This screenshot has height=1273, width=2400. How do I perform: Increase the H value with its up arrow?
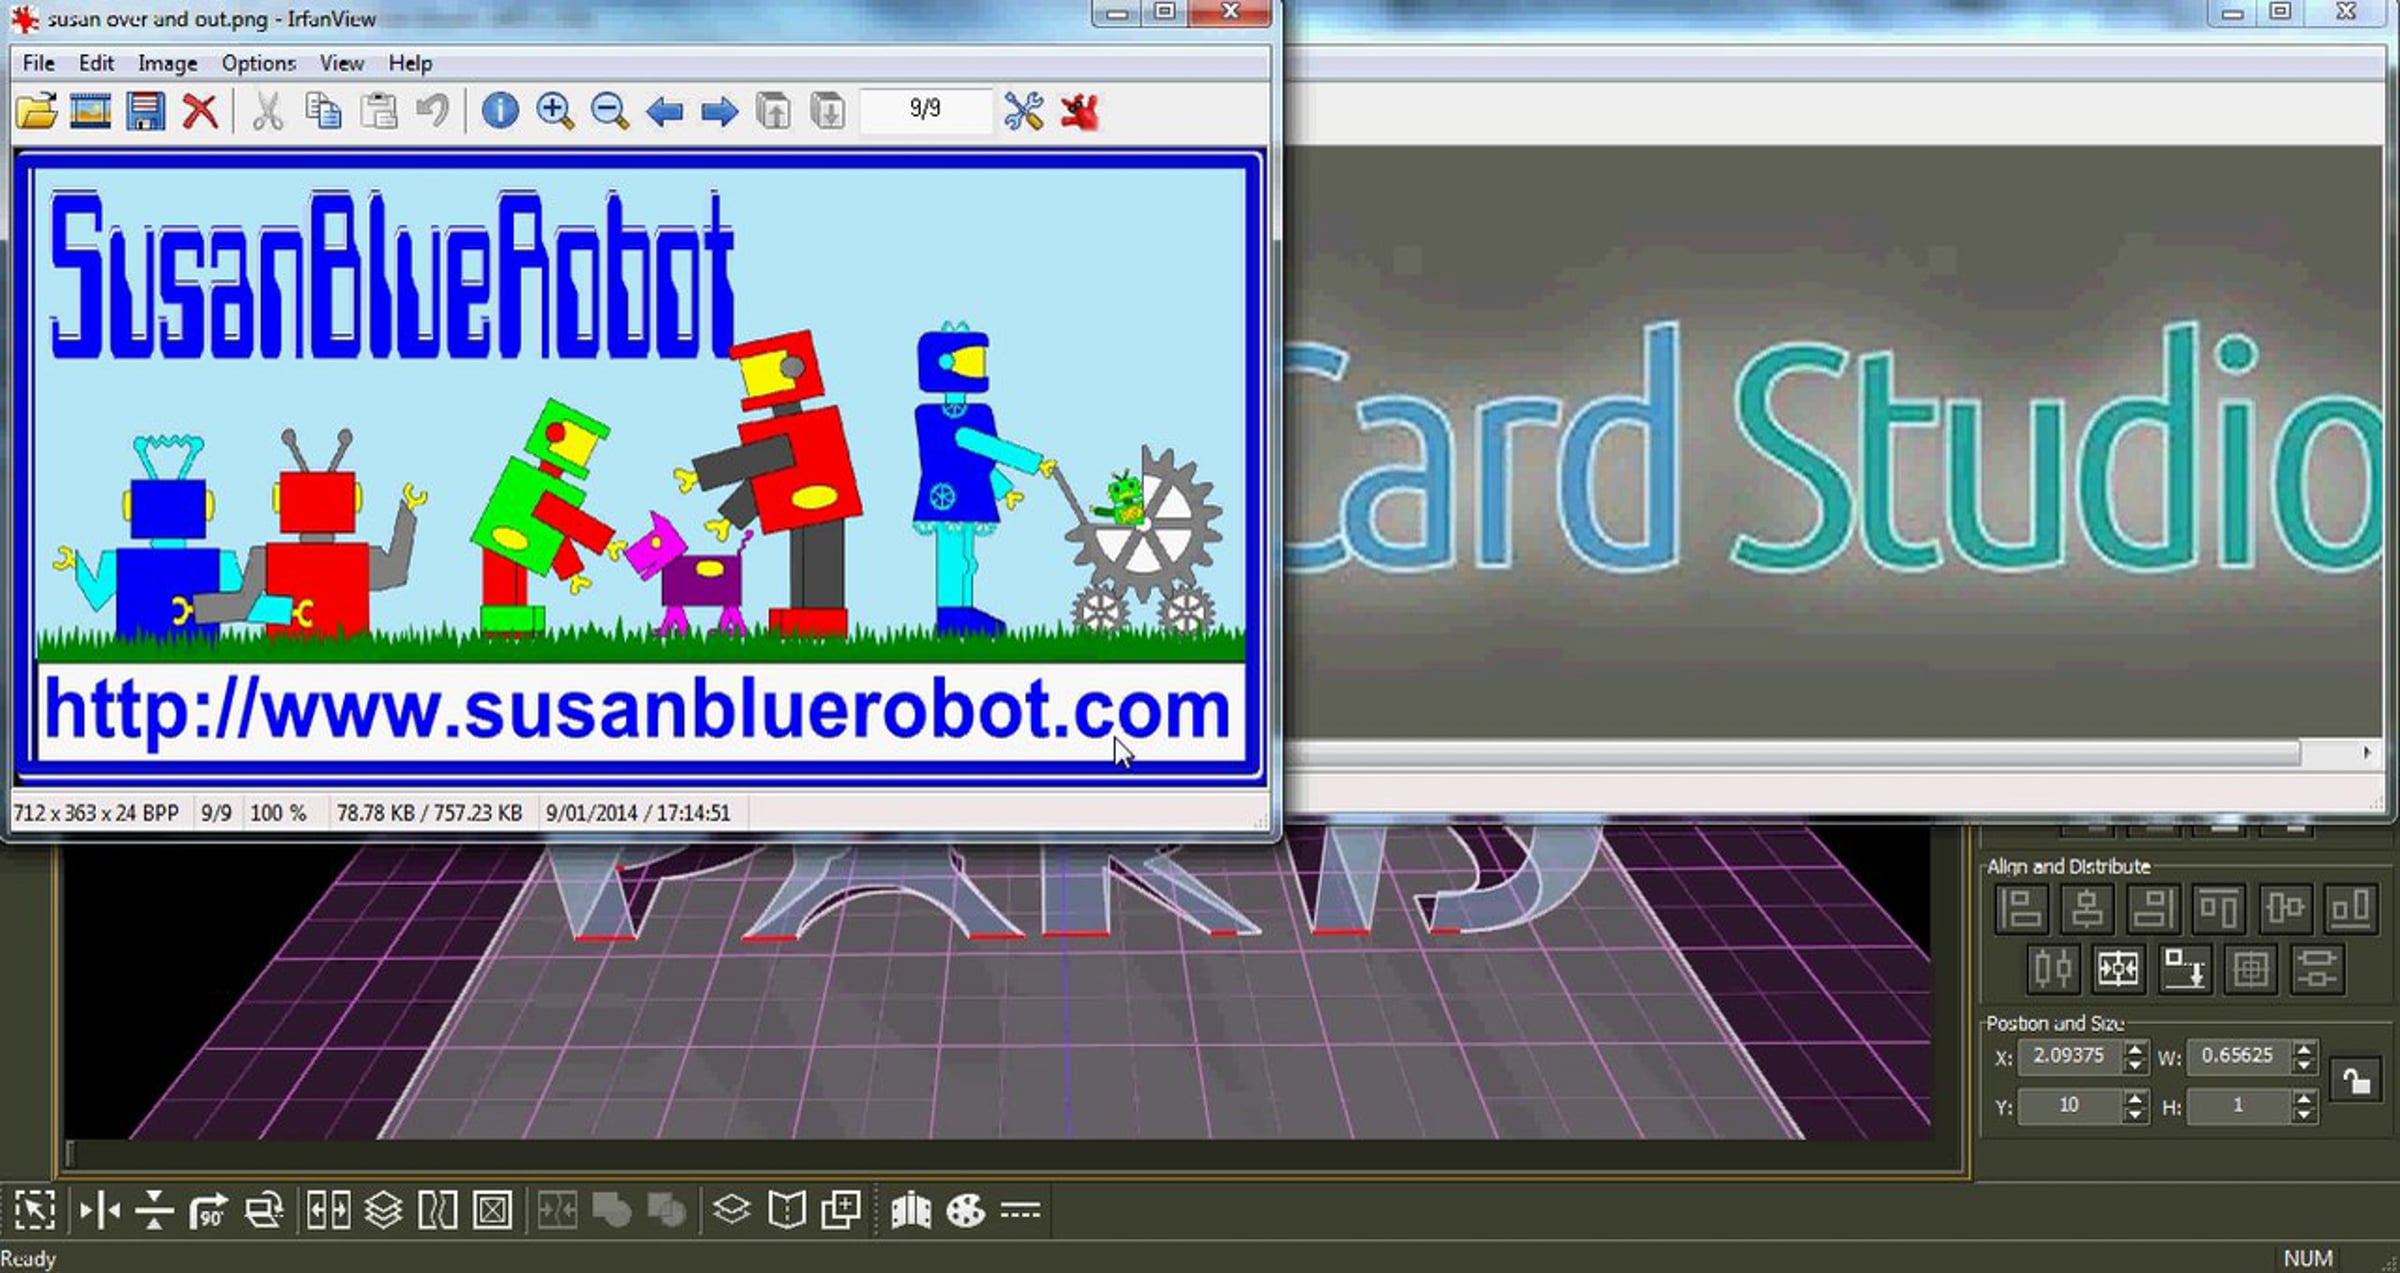(2305, 1098)
